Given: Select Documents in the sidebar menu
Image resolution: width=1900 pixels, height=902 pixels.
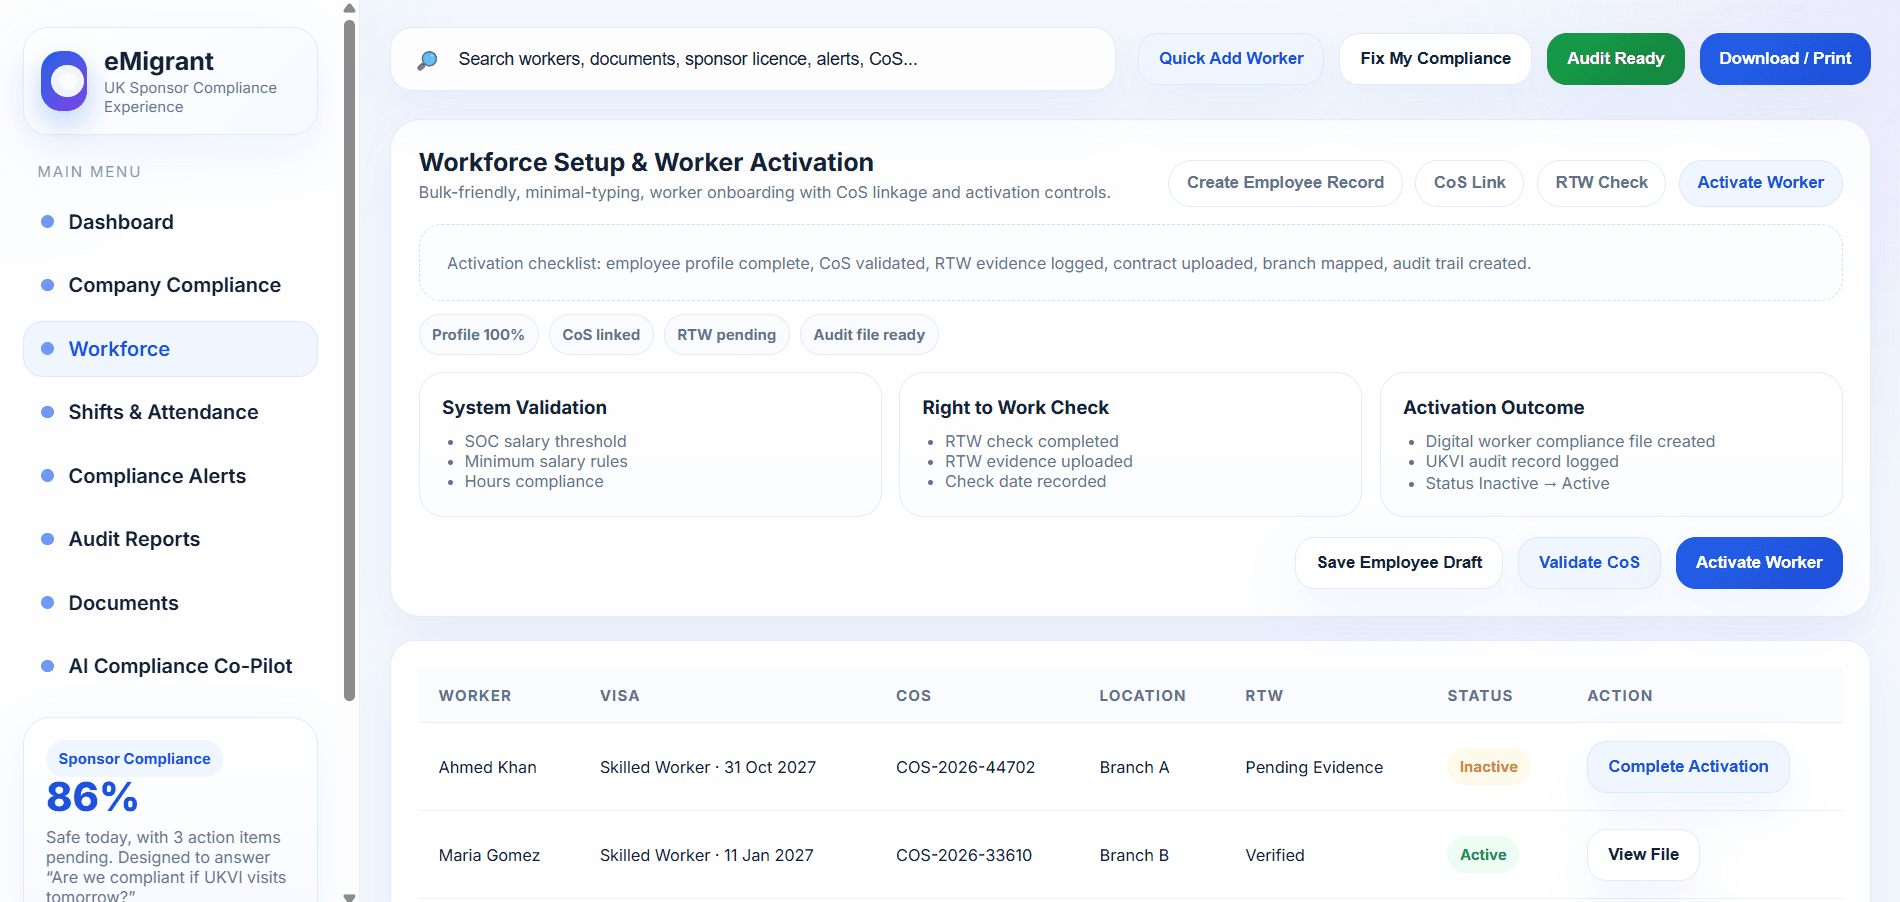Looking at the screenshot, I should 123,602.
